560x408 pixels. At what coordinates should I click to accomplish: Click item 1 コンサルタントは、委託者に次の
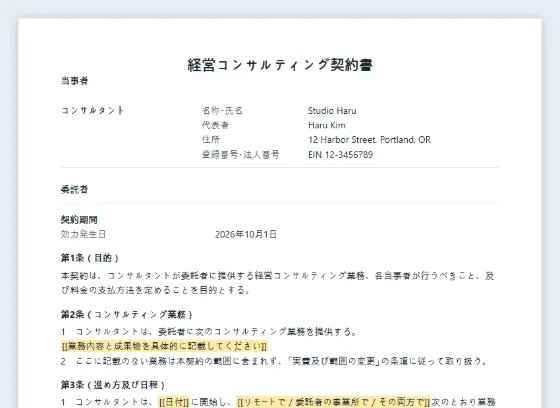(209, 332)
